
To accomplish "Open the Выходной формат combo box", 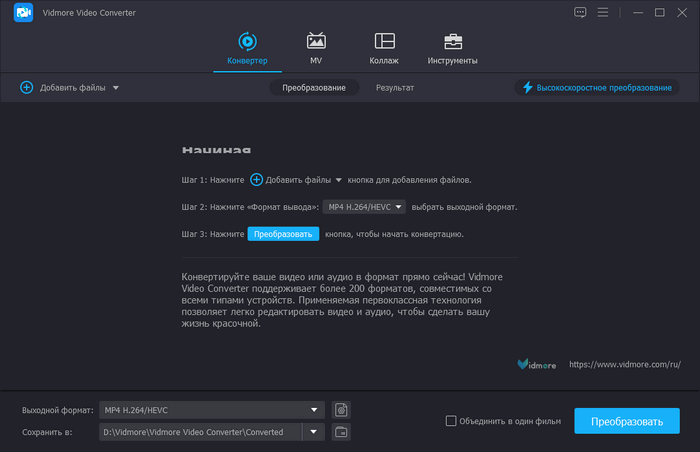I will pyautogui.click(x=212, y=410).
